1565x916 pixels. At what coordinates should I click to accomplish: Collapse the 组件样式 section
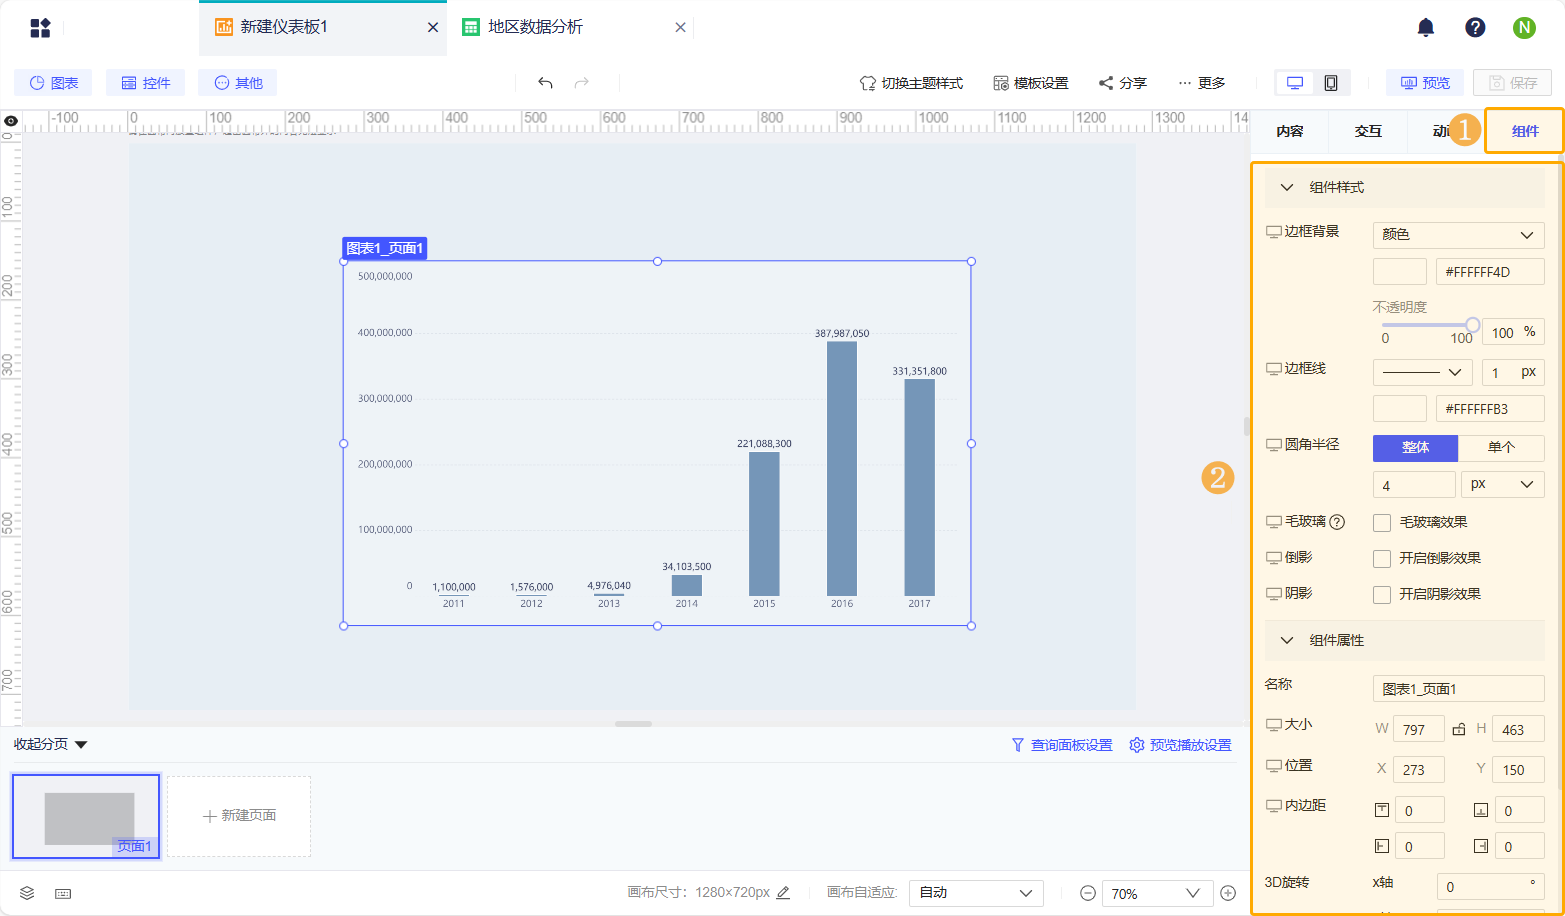pyautogui.click(x=1287, y=187)
